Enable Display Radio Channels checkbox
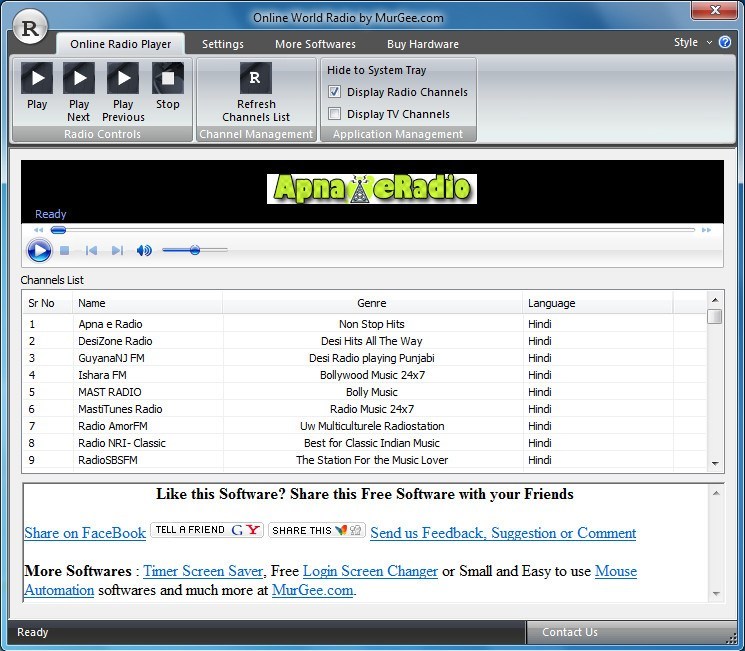Viewport: 745px width, 651px height. click(334, 92)
